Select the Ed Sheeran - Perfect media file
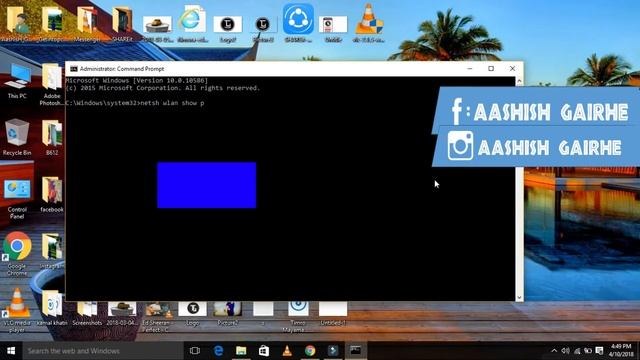The image size is (640, 360). 157,317
